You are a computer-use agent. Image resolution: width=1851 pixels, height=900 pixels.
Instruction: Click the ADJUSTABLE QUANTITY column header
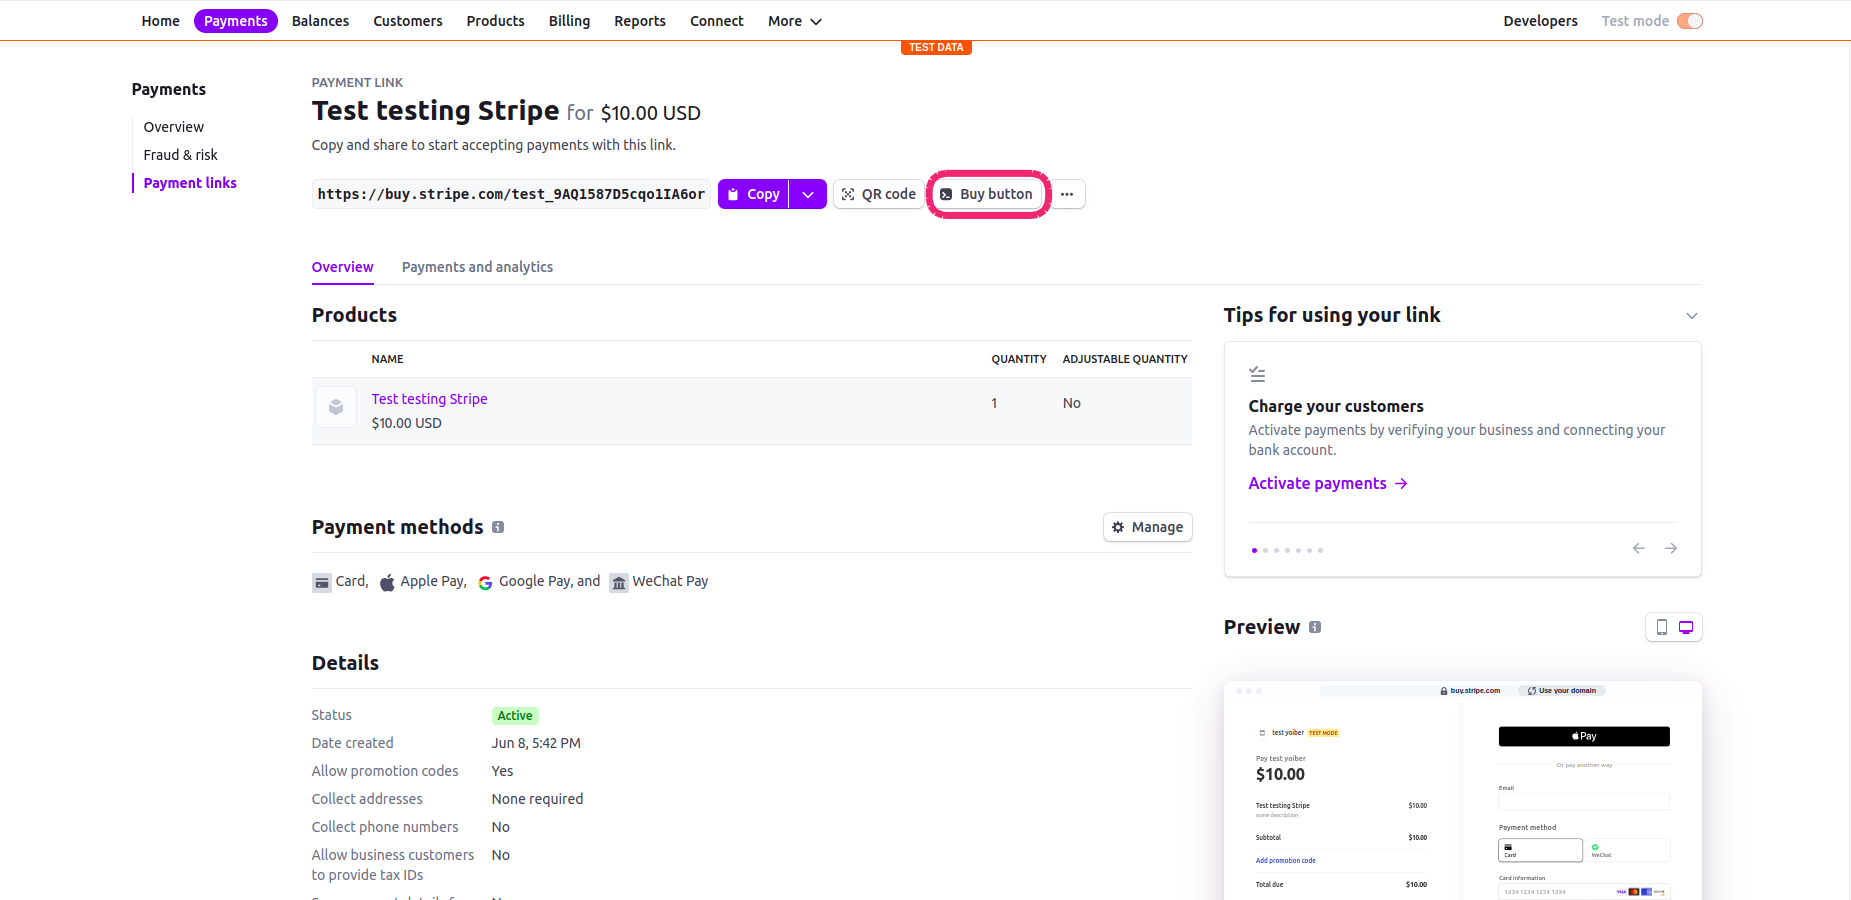coord(1125,359)
